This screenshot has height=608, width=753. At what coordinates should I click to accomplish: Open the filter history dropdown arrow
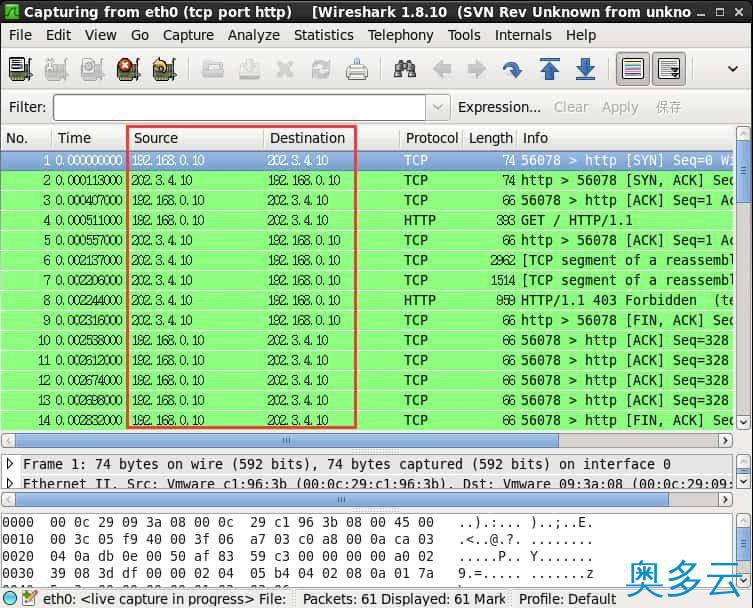click(x=438, y=107)
